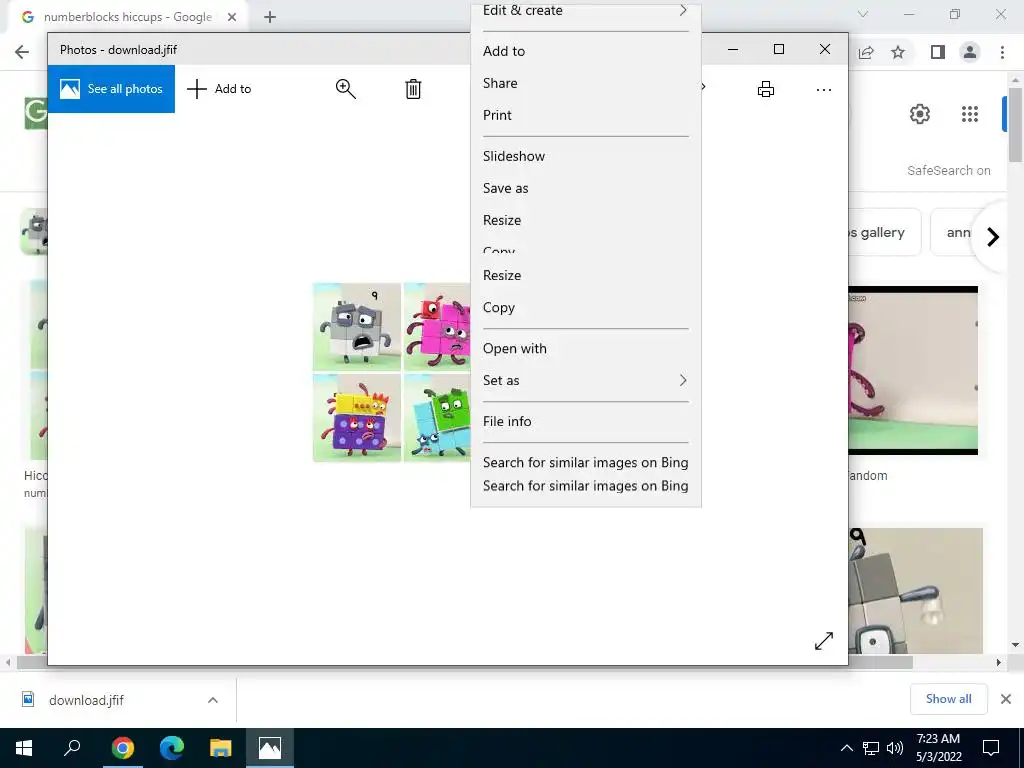This screenshot has width=1024, height=768.
Task: Open a new Chrome tab
Action: coord(270,17)
